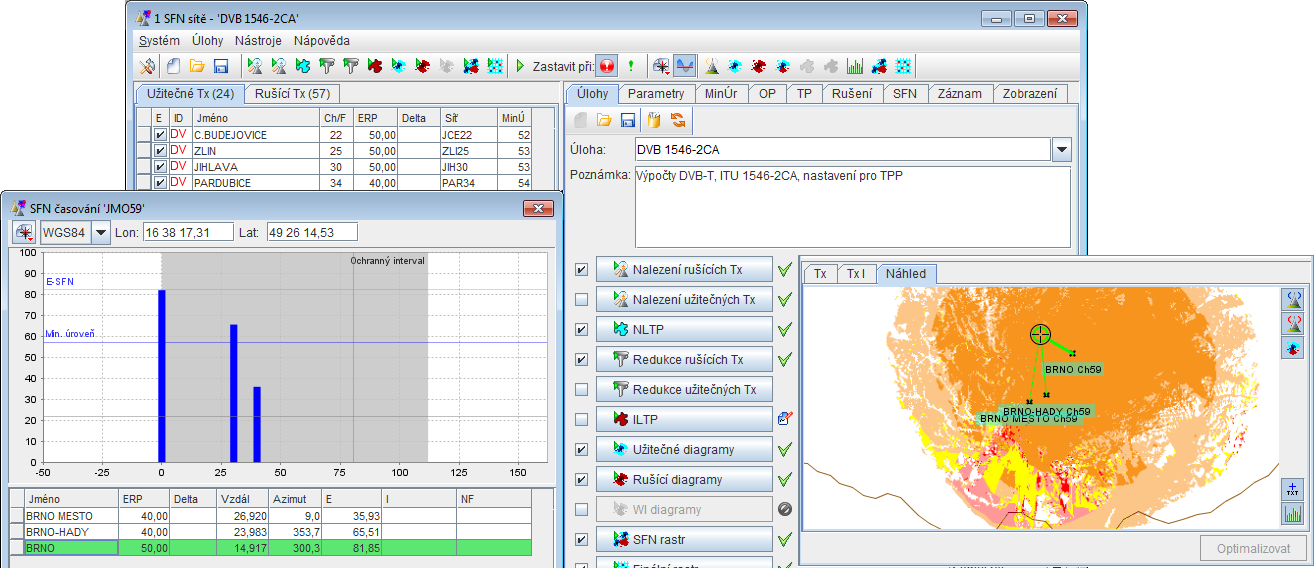Viewport: 1314px width, 568px height.
Task: Expand the Úloha task name dropdown
Action: pyautogui.click(x=1061, y=150)
